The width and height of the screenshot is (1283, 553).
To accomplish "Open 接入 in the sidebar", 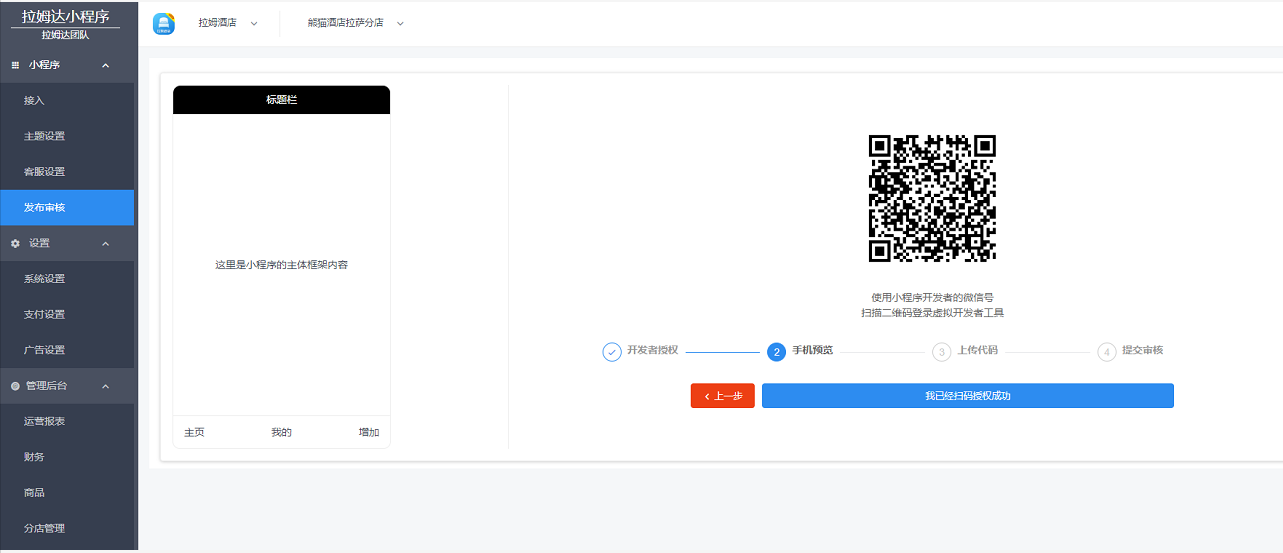I will tap(67, 101).
